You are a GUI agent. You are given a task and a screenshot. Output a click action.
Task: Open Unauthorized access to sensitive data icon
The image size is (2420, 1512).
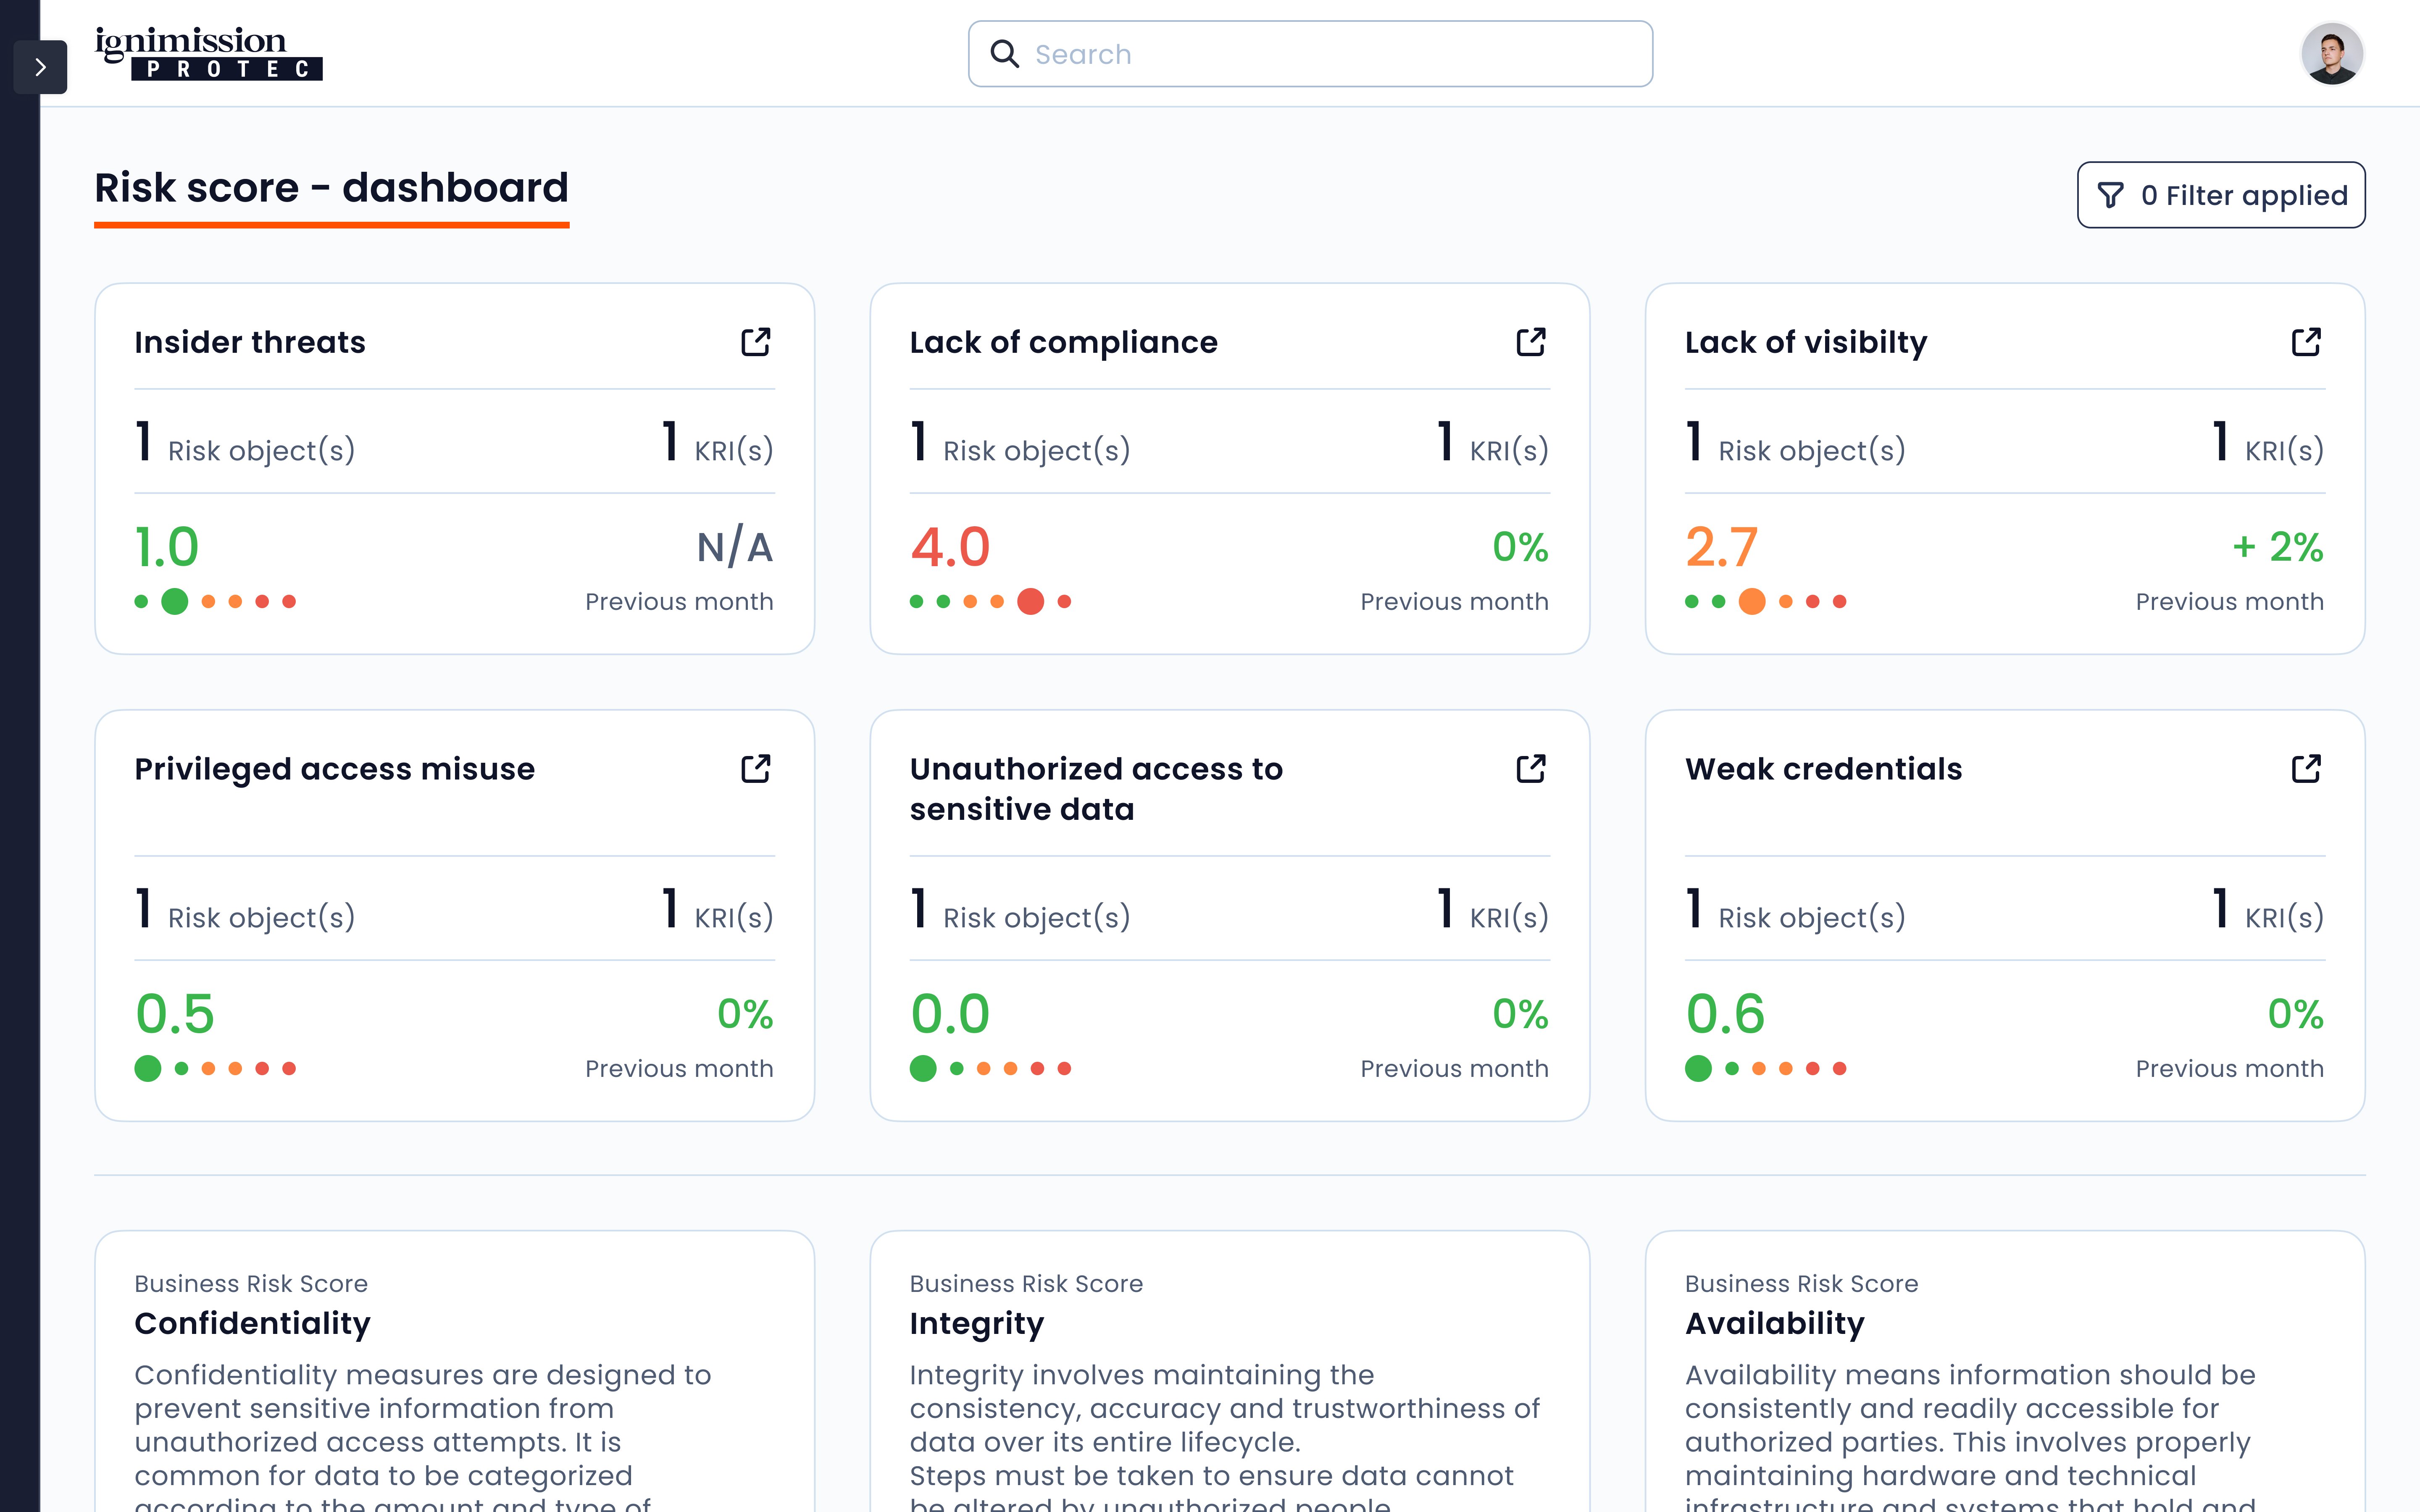click(1530, 769)
